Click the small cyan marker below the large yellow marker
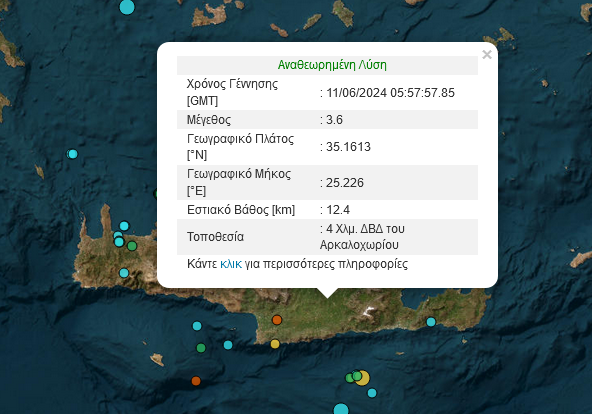Image resolution: width=592 pixels, height=414 pixels. [x=372, y=393]
